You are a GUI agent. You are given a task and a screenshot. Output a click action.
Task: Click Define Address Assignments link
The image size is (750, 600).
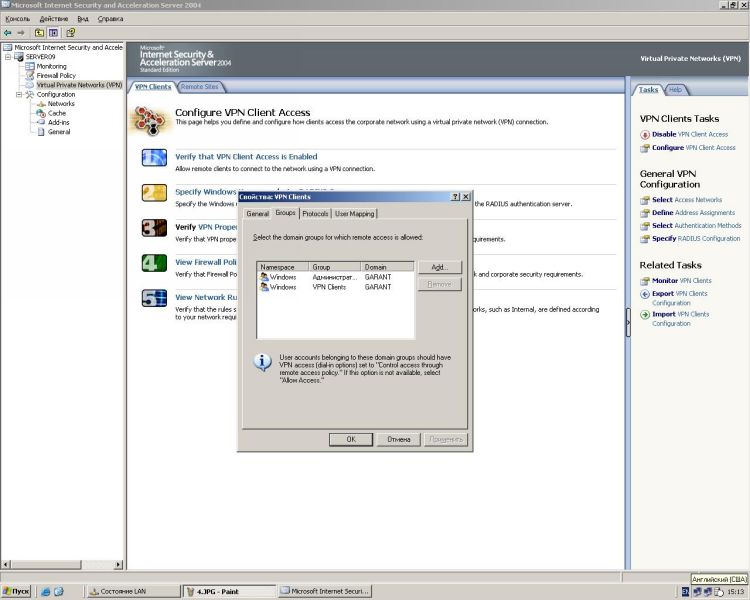point(693,212)
